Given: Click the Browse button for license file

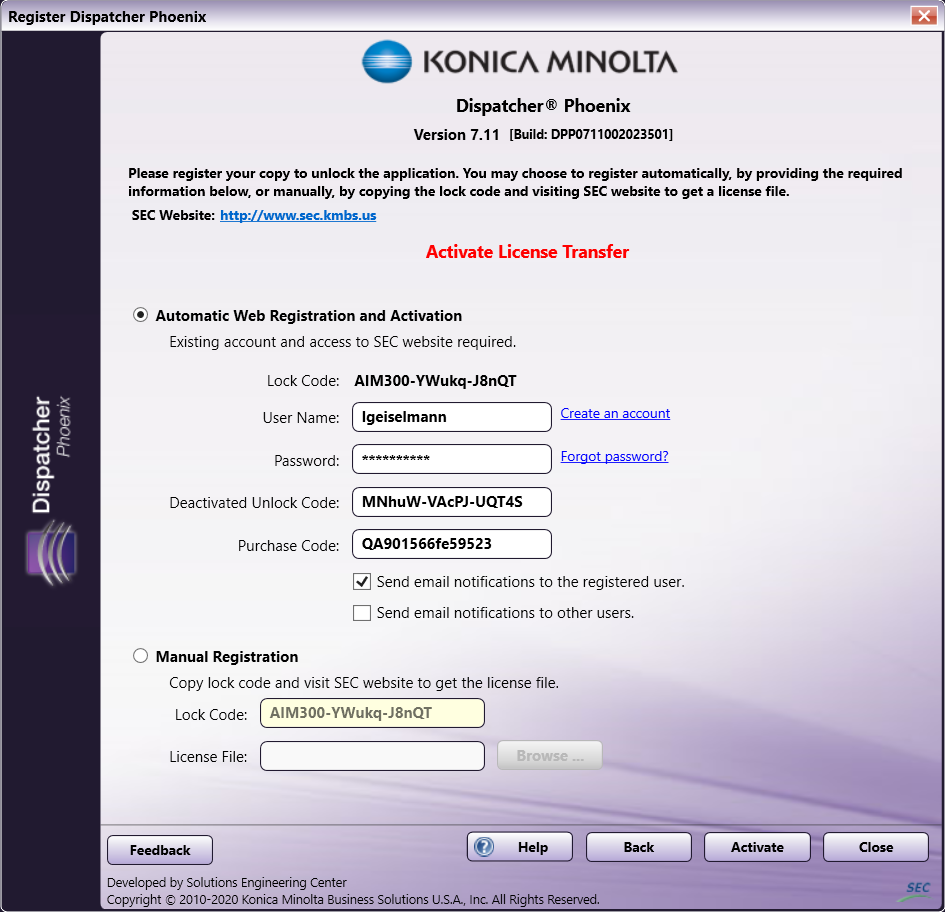Looking at the screenshot, I should [x=549, y=755].
